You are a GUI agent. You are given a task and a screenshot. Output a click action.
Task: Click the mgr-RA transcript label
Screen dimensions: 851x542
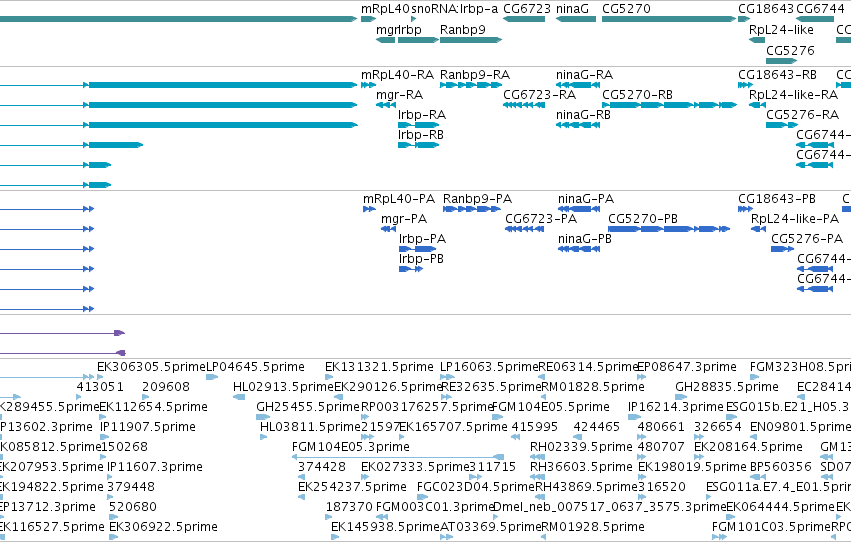[x=399, y=95]
